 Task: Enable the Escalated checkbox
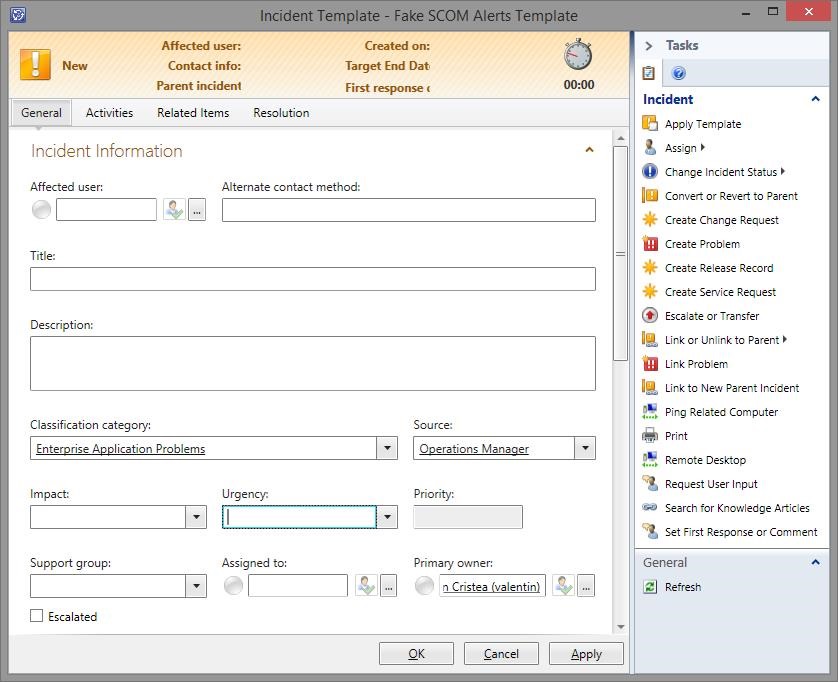(37, 616)
